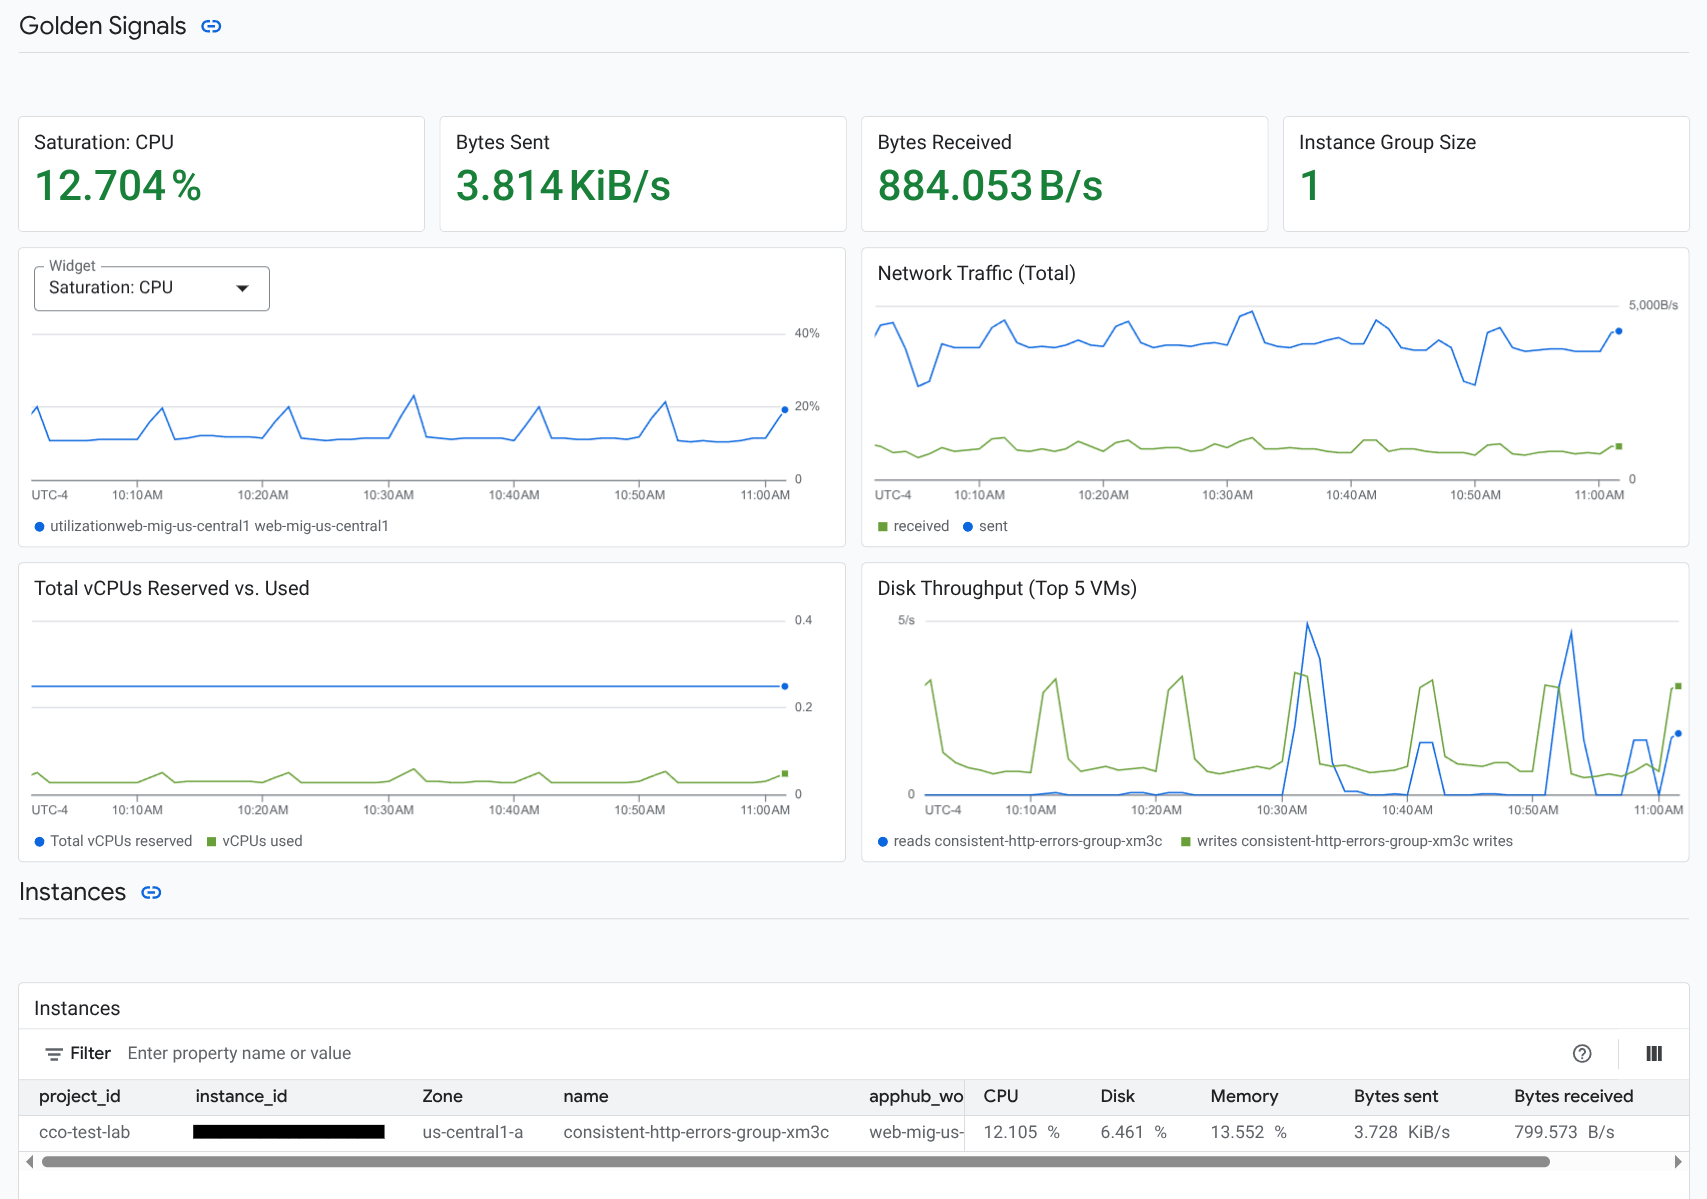Hide the writes series in Disk Throughput legend
Screen dimensions: 1707x1199
(1348, 841)
